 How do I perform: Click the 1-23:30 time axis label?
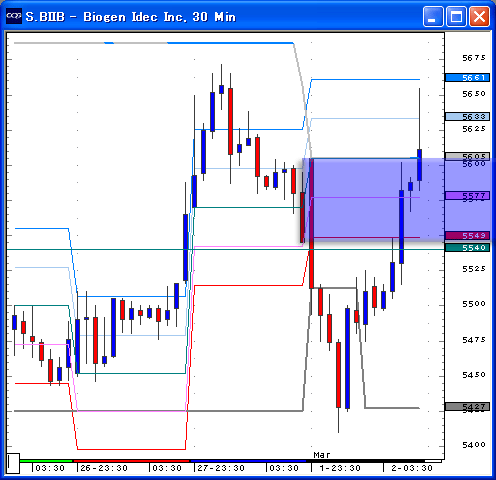pos(340,468)
